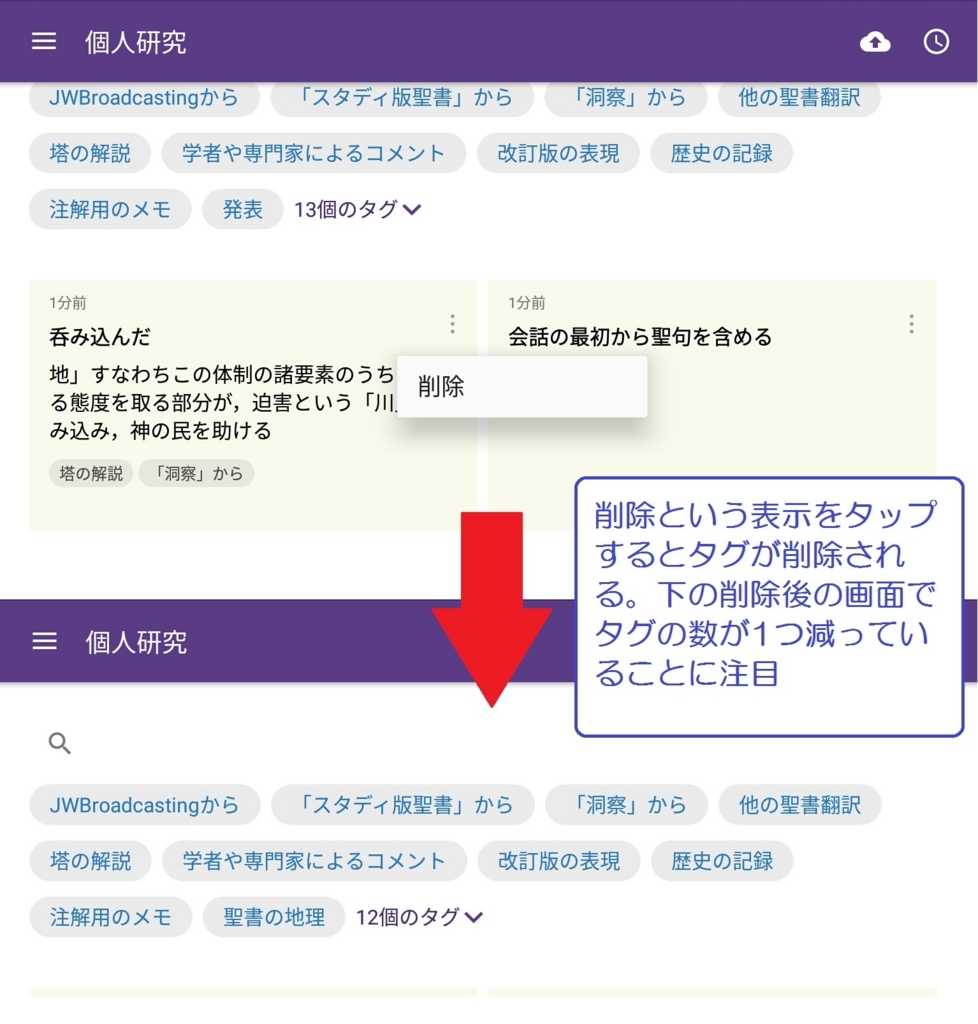The height and width of the screenshot is (1024, 978).
Task: Tap the 1分前 timestamp on 呑み込んだ note
Action: 68,303
